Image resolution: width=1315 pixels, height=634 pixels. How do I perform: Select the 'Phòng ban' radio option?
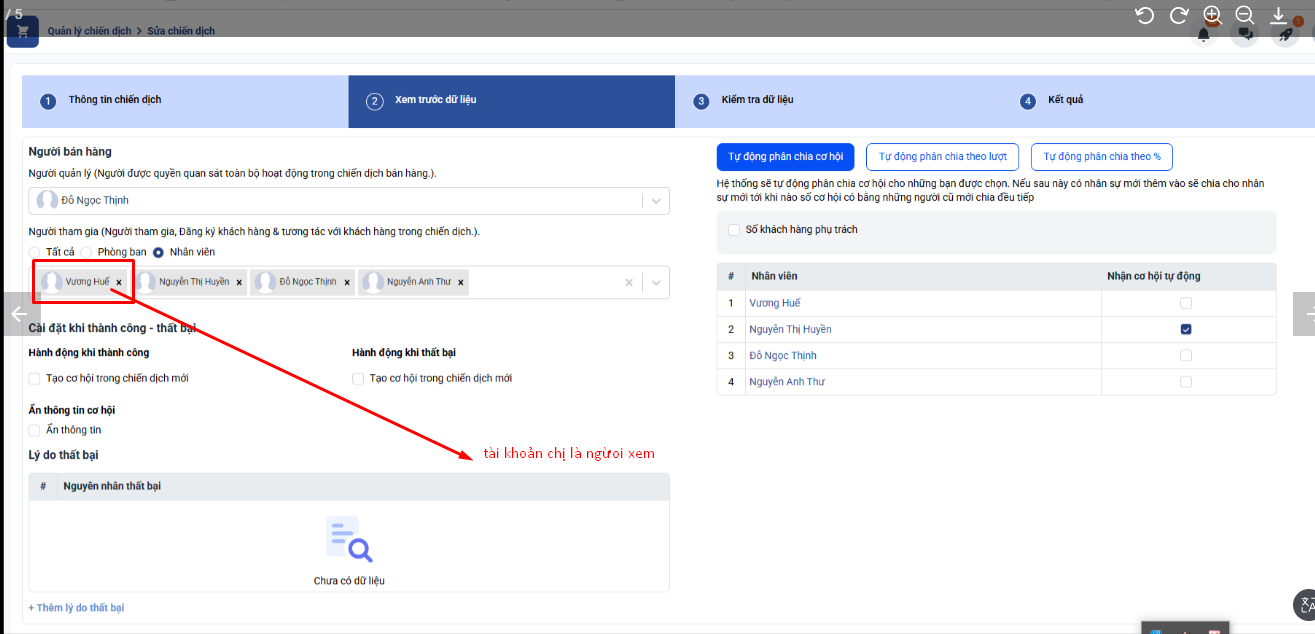pyautogui.click(x=87, y=252)
